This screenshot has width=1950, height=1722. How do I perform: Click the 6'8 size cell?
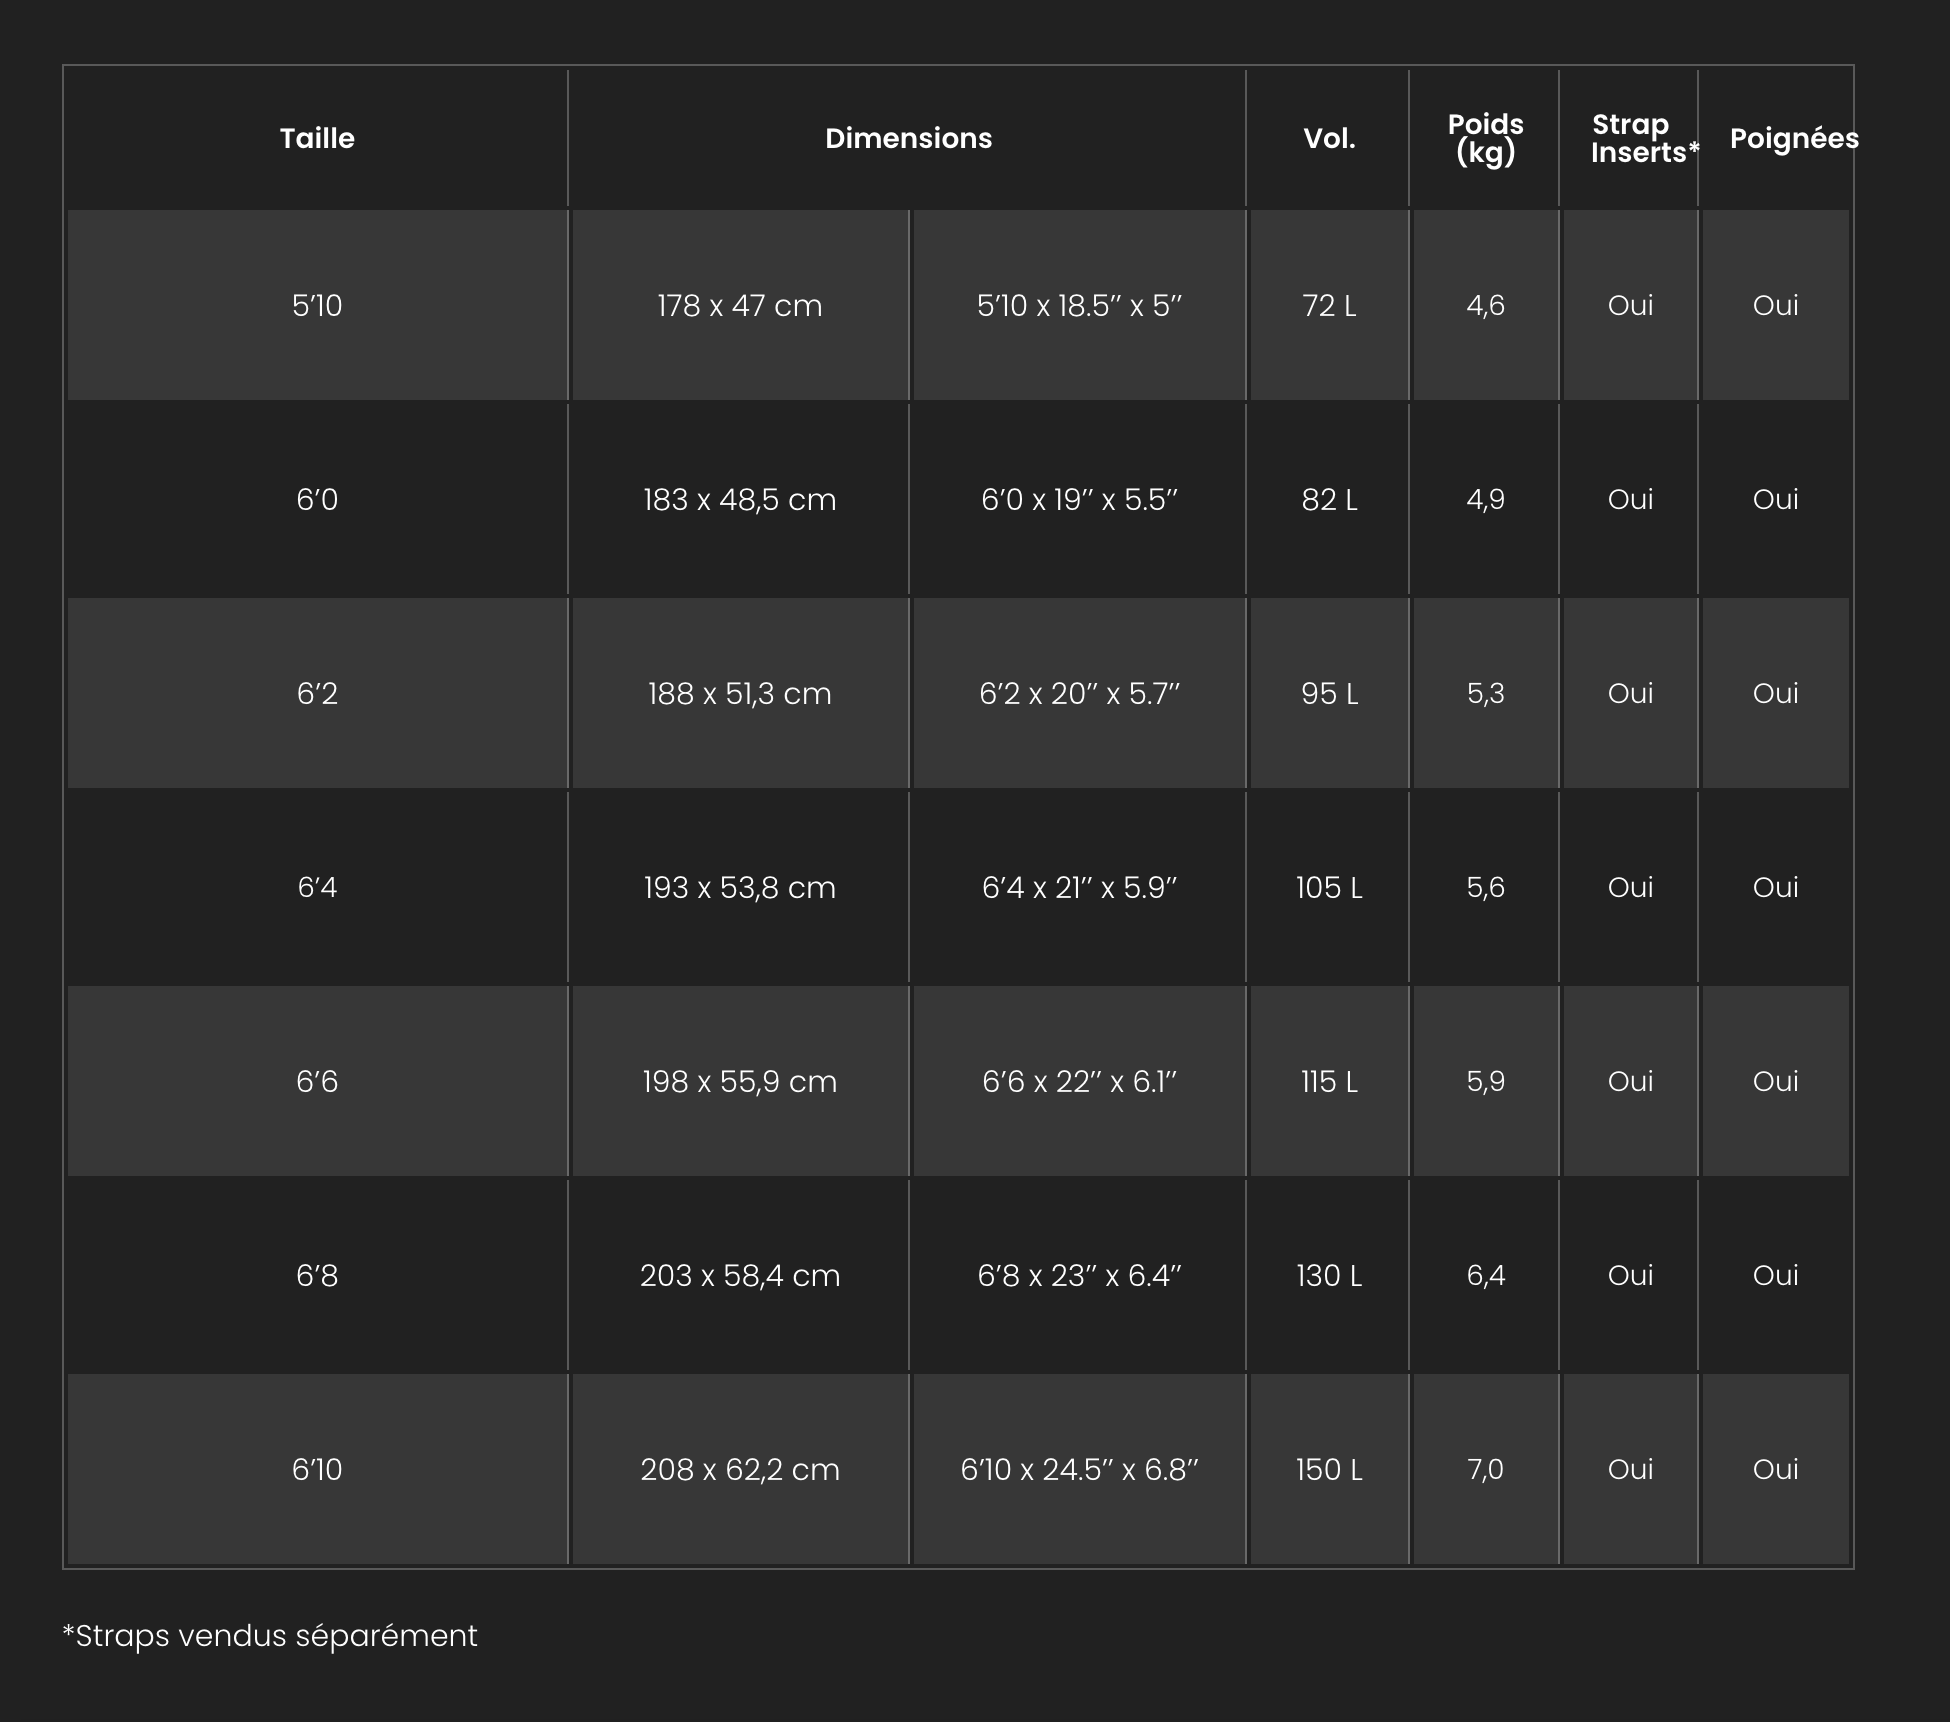coord(317,1275)
